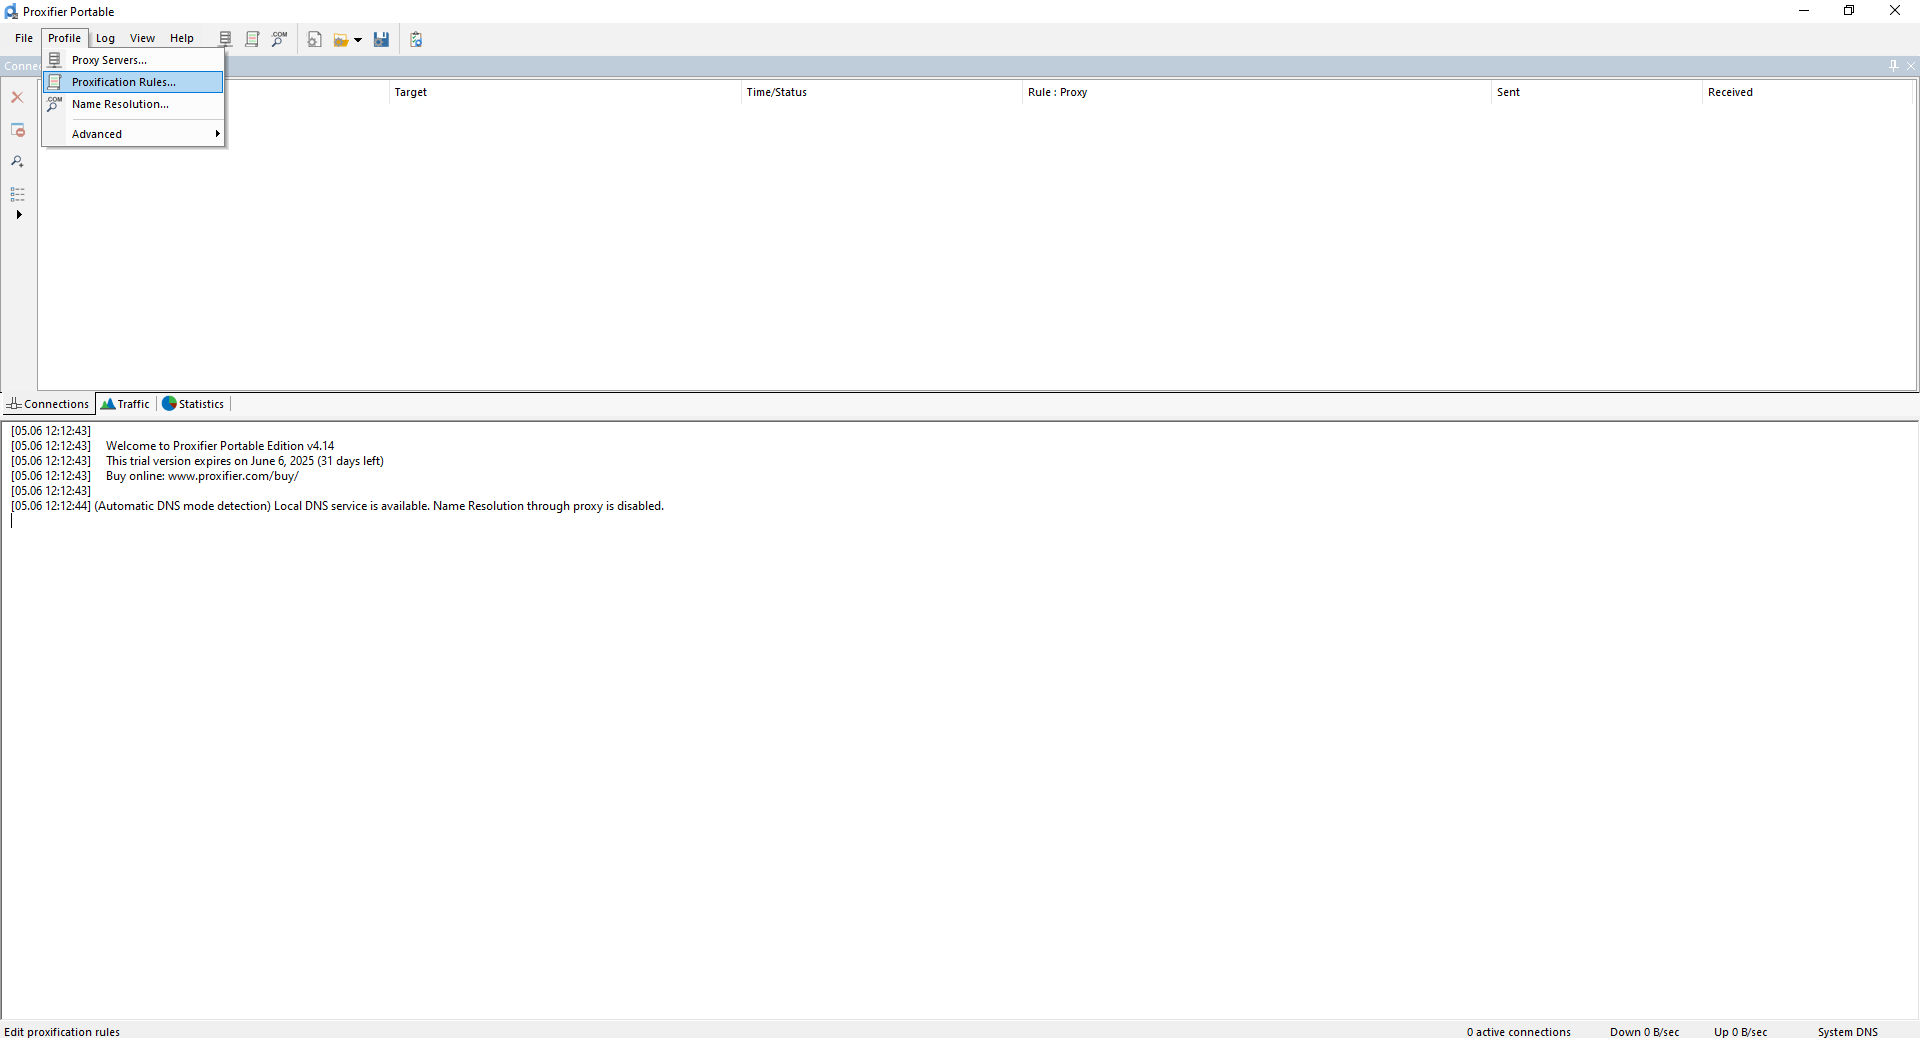This screenshot has height=1038, width=1920.
Task: Click the list view icon in sidebar
Action: 17,194
